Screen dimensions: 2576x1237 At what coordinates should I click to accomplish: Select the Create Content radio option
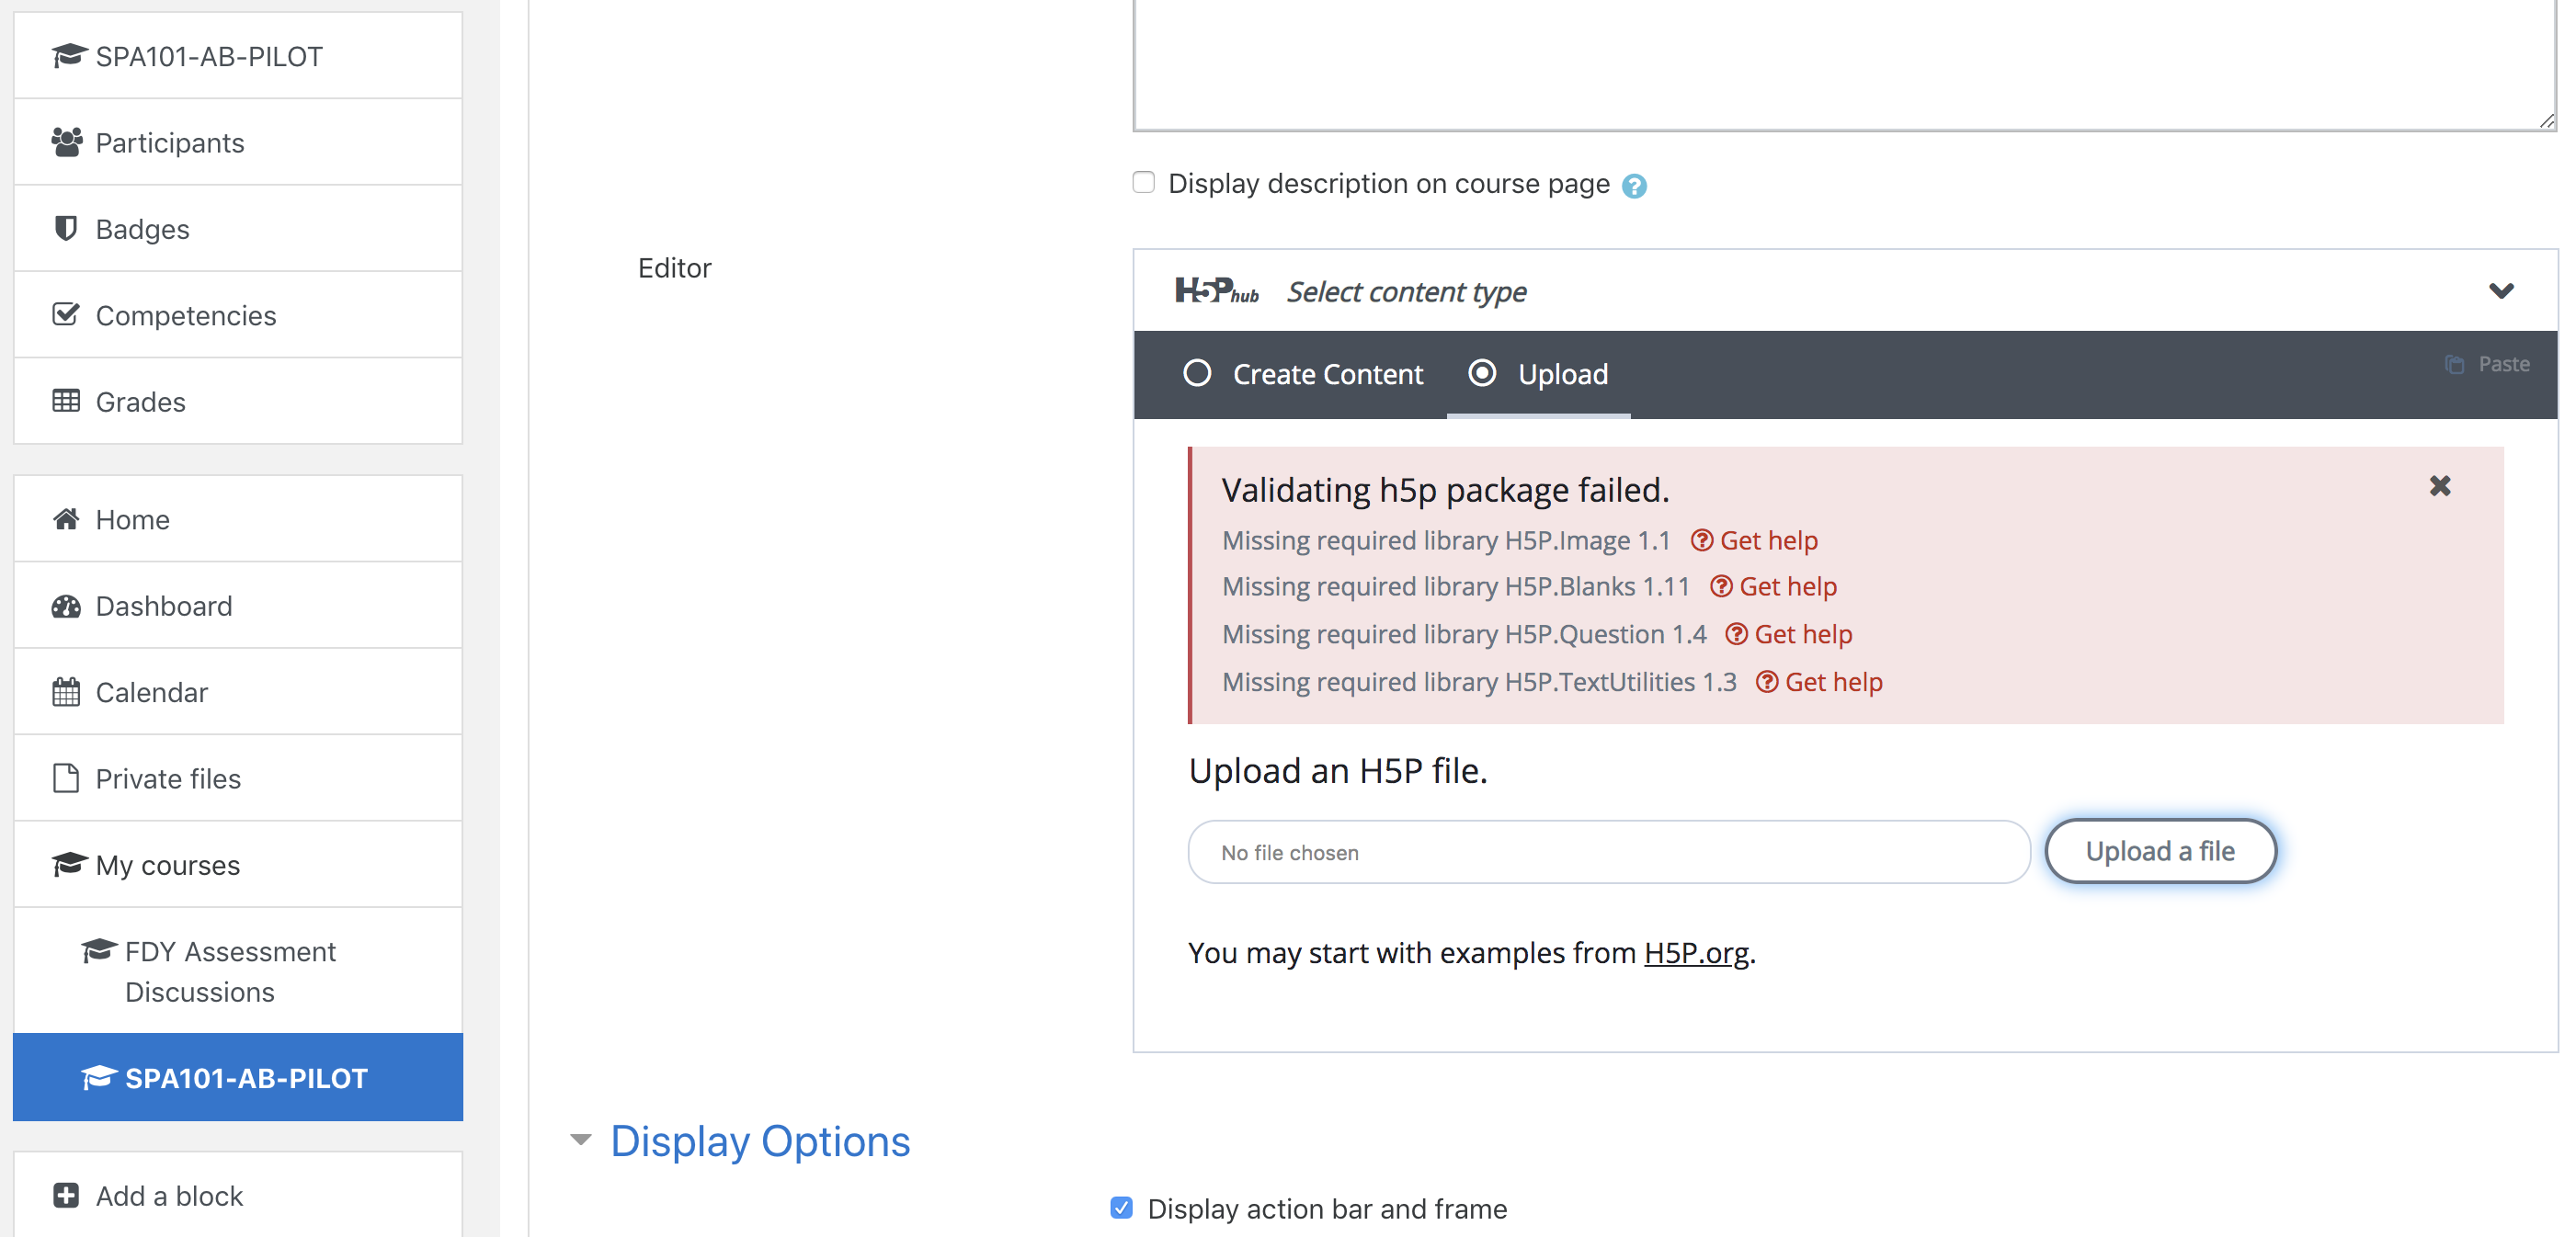(x=1197, y=374)
